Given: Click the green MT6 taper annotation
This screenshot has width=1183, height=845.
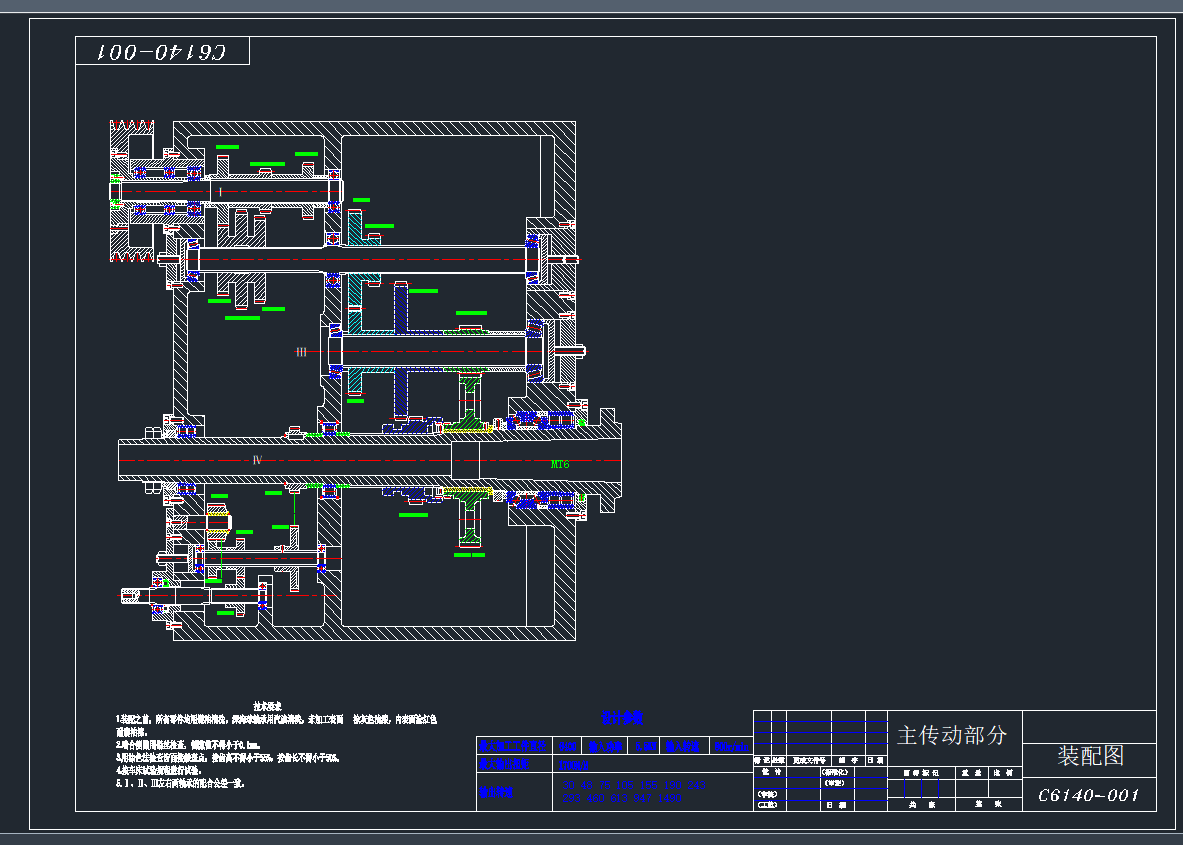Looking at the screenshot, I should (x=560, y=465).
